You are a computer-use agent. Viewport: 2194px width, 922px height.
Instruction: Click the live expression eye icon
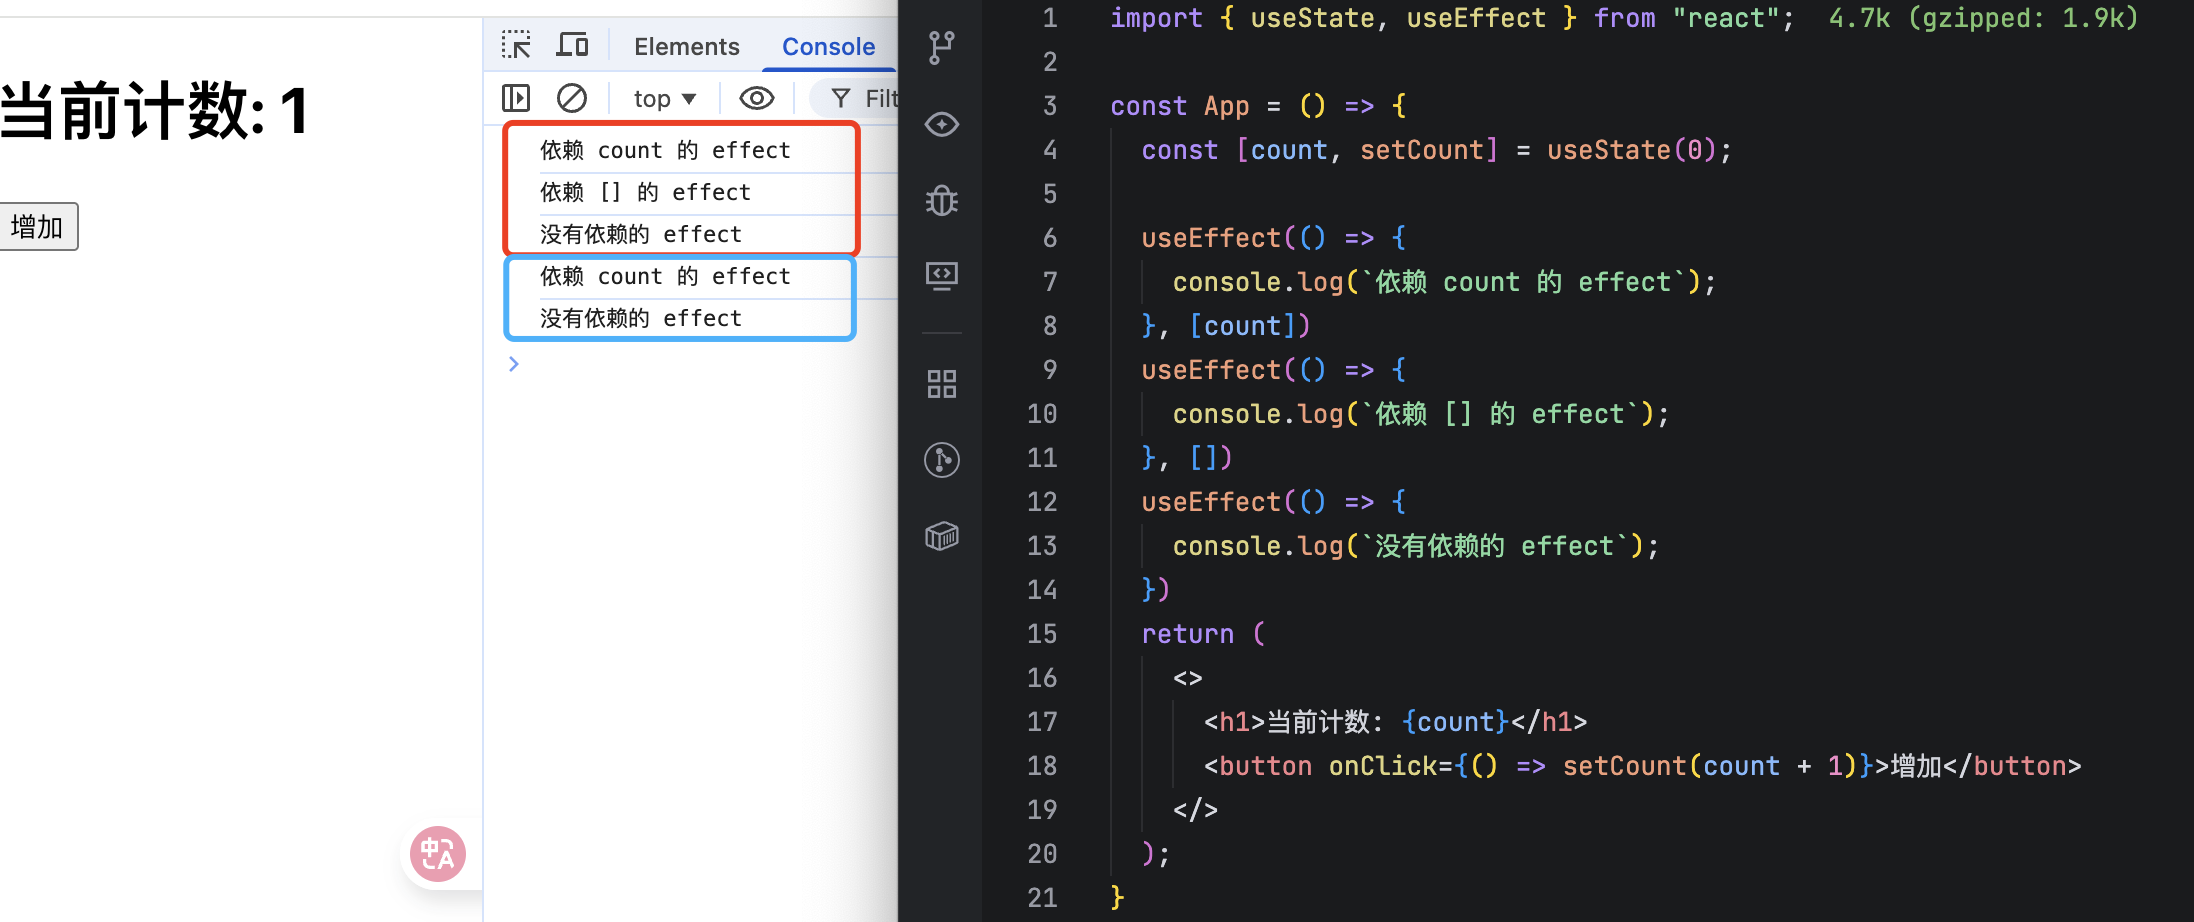point(756,98)
